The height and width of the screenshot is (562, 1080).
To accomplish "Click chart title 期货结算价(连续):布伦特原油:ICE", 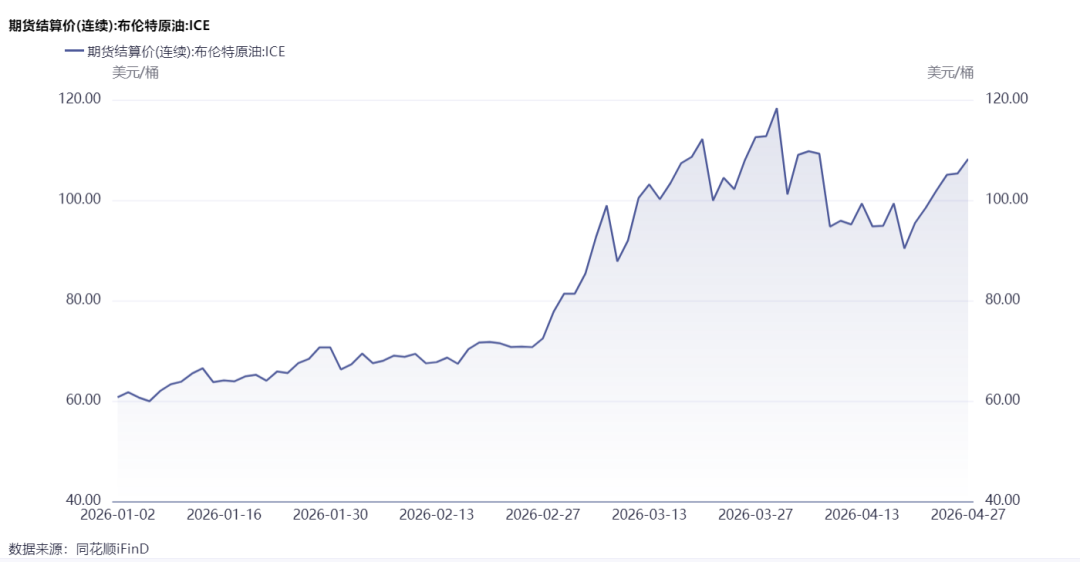I will (x=109, y=25).
